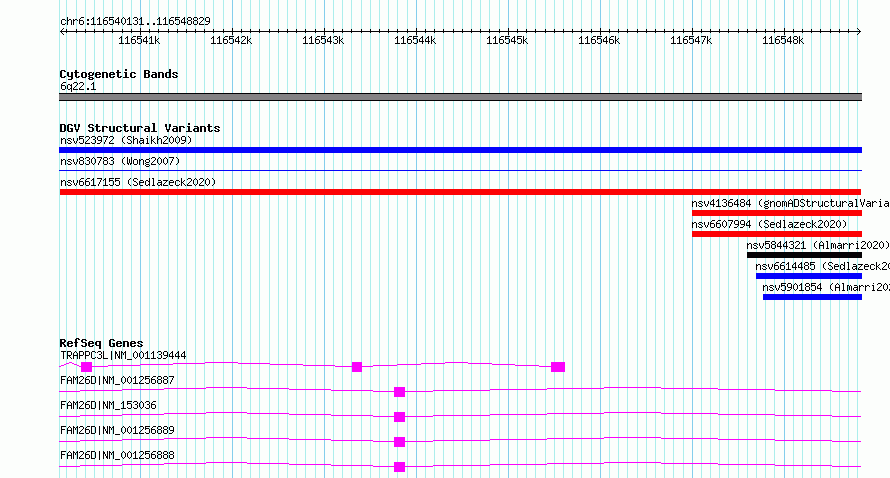The width and height of the screenshot is (890, 478).
Task: Click the 116541k ruler tick label
Action: pyautogui.click(x=139, y=41)
